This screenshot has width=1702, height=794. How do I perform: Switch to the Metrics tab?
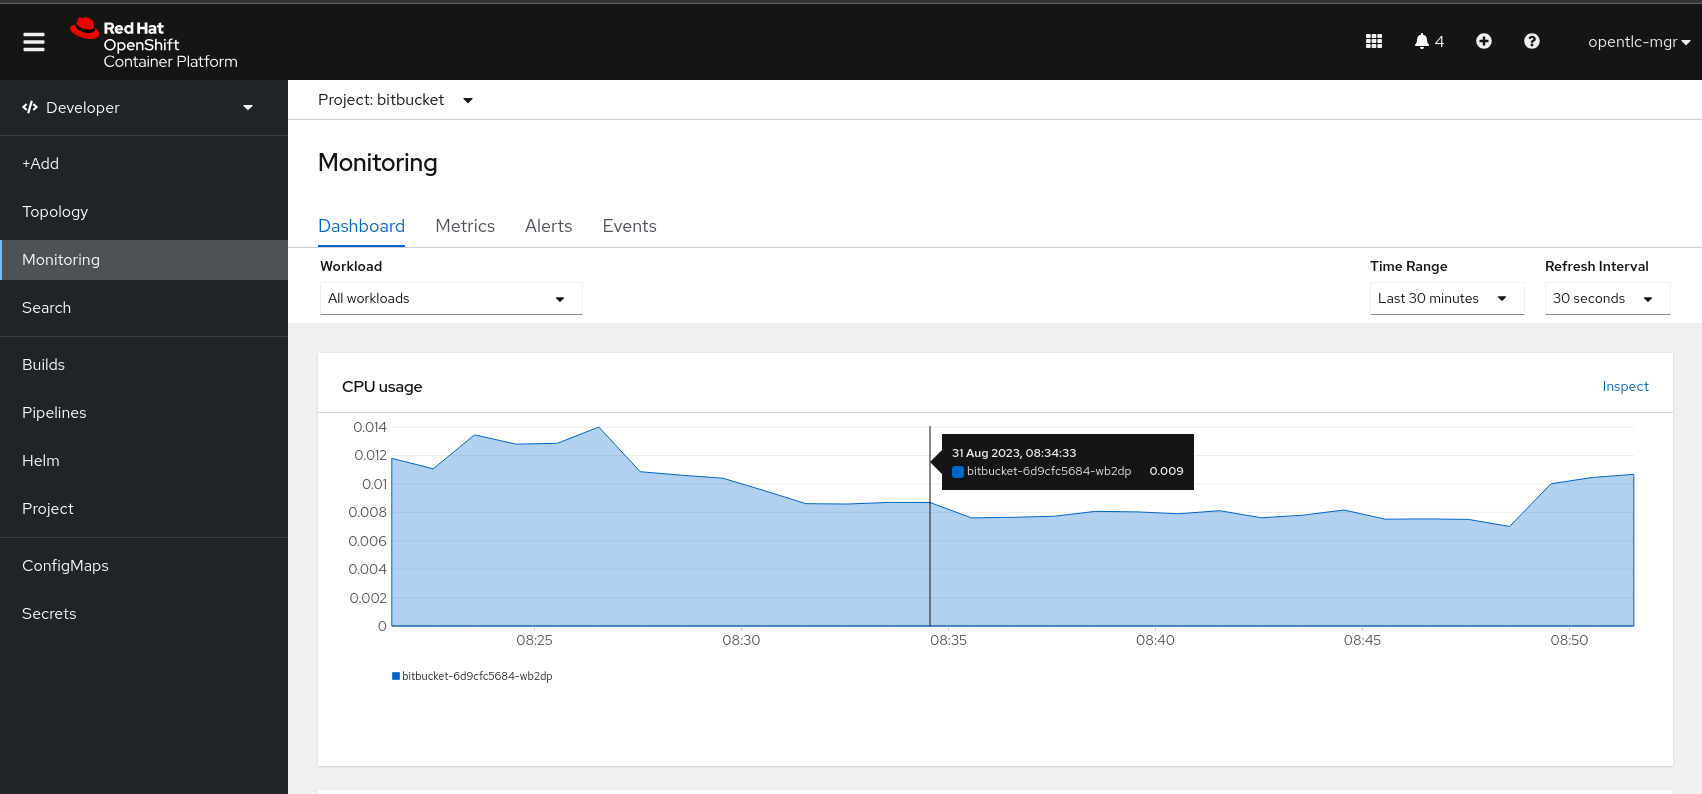pyautogui.click(x=465, y=226)
